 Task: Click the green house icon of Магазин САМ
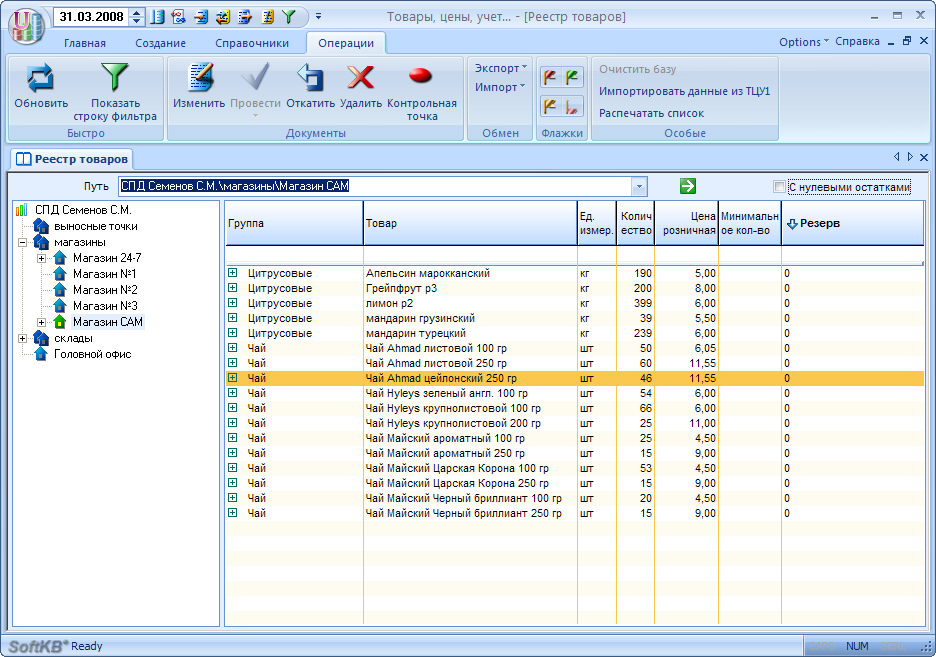[x=60, y=322]
